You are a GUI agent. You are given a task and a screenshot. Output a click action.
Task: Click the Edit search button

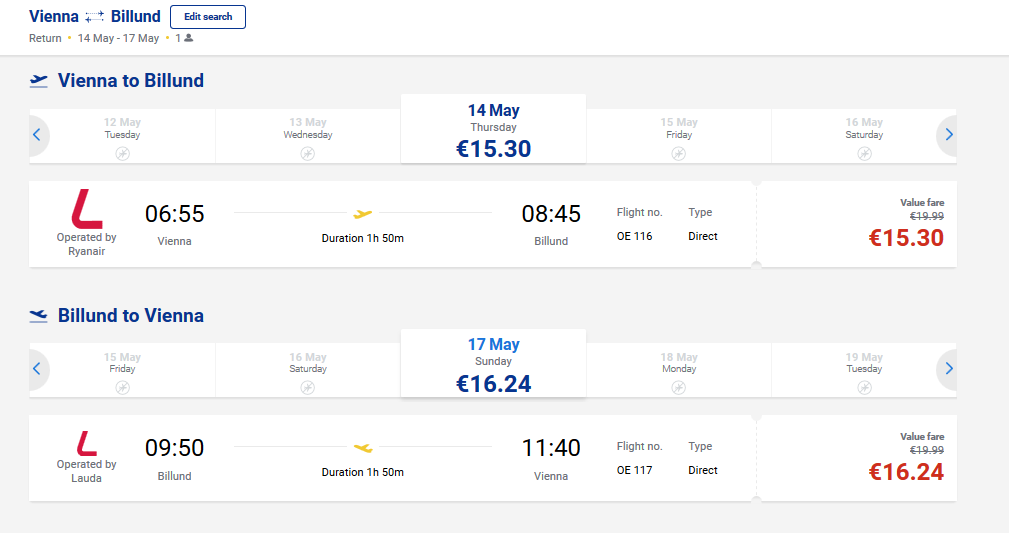[x=208, y=17]
